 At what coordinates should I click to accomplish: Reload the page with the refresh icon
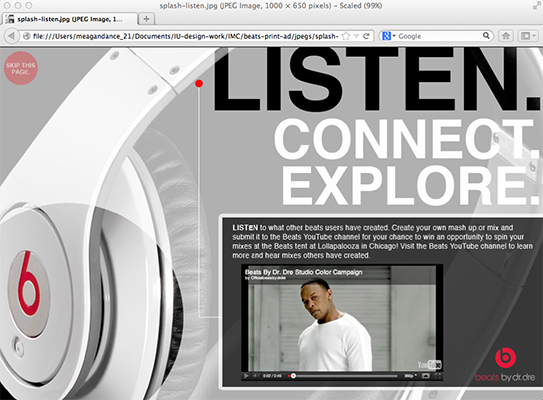366,36
